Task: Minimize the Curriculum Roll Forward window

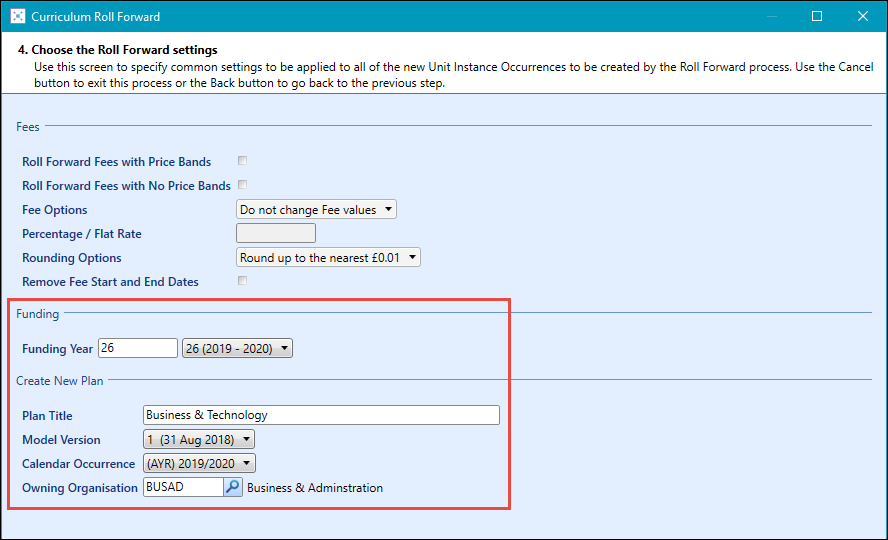Action: pos(770,17)
